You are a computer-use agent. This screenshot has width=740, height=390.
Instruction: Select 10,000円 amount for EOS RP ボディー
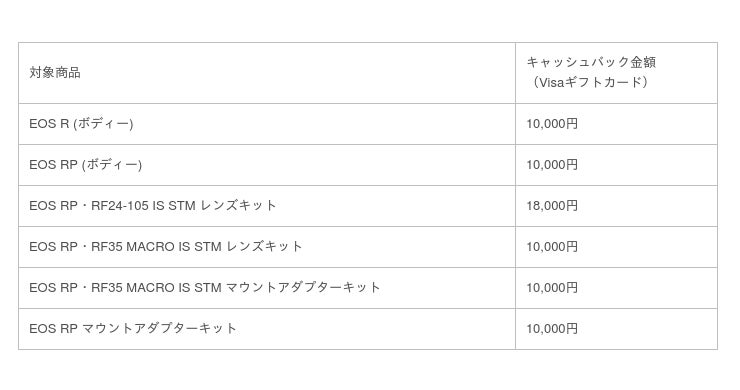pos(552,165)
